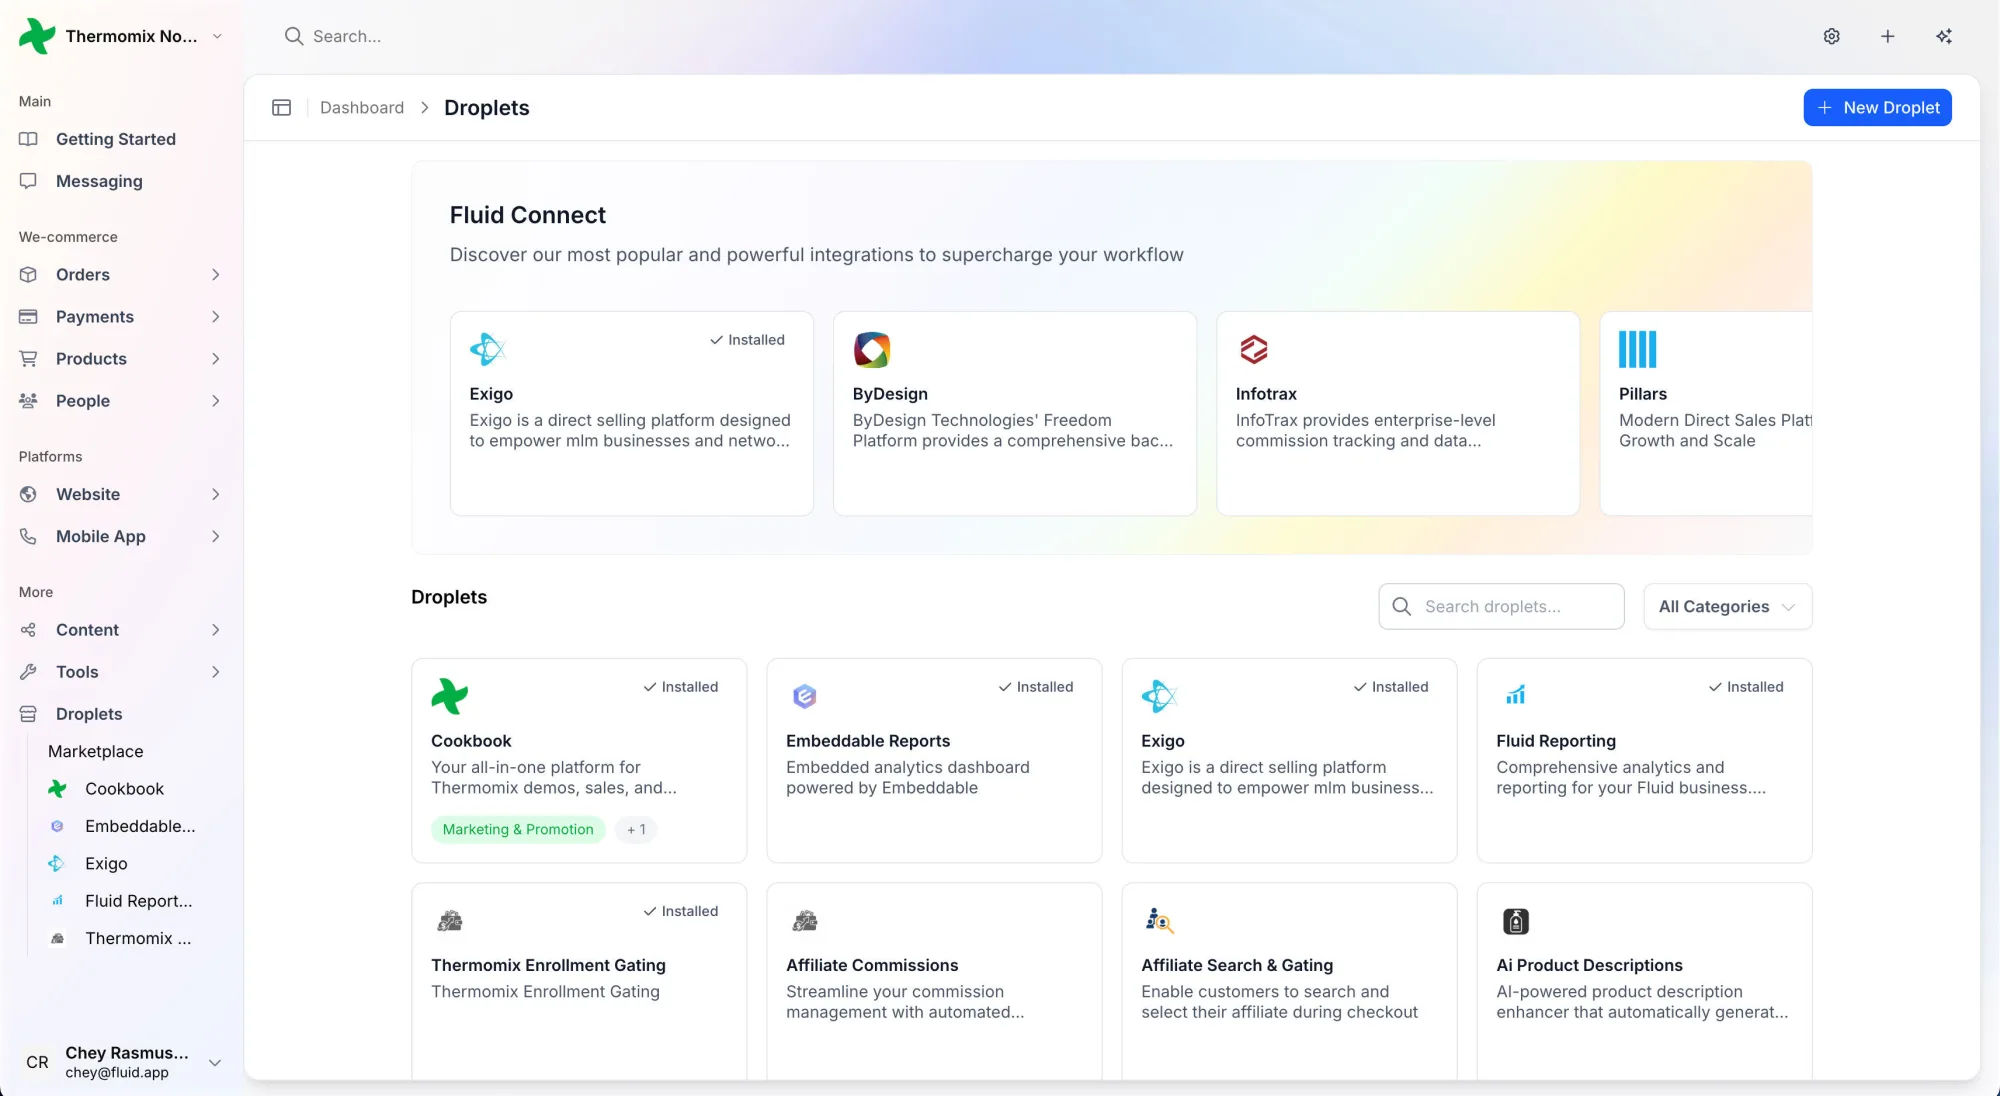Open the Infotrax integration title
The image size is (2000, 1096).
point(1266,393)
